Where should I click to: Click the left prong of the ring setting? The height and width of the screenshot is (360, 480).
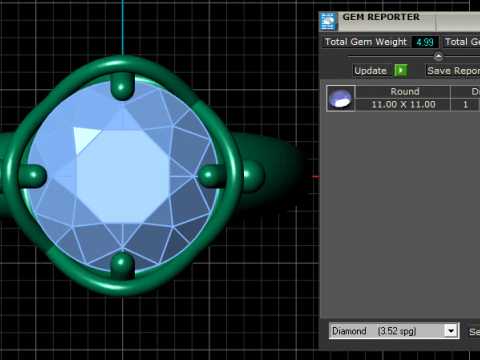click(x=33, y=175)
